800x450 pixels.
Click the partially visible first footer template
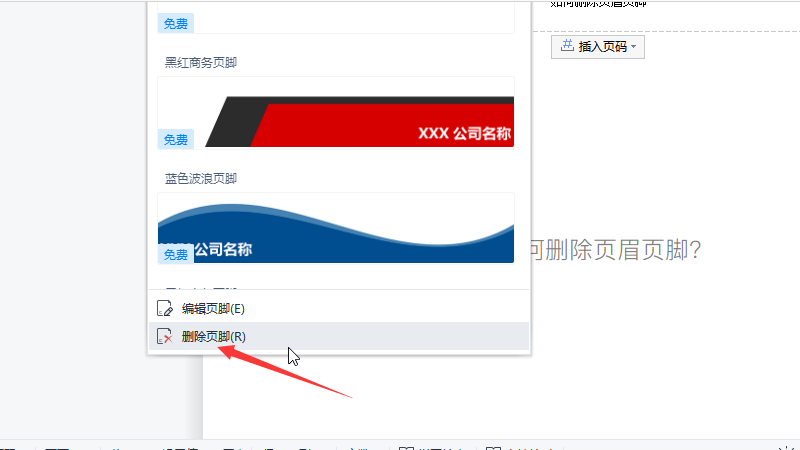336,17
